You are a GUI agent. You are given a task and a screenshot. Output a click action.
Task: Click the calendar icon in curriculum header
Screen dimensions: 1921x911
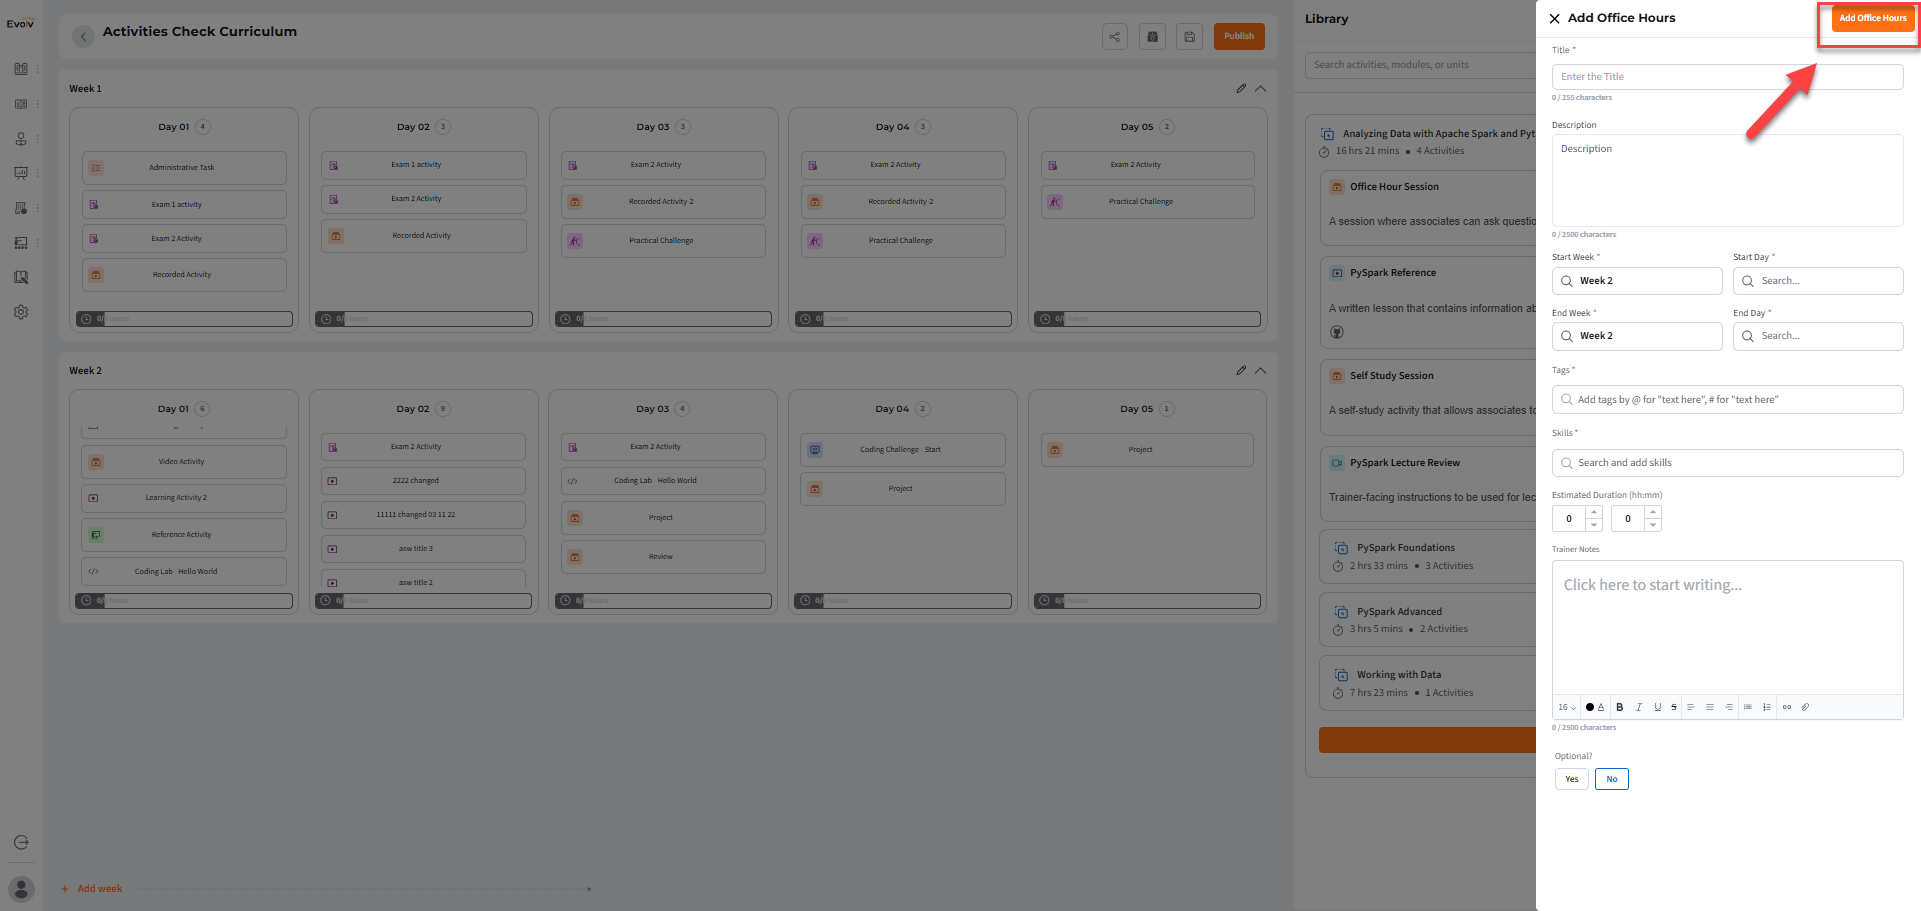(1152, 37)
